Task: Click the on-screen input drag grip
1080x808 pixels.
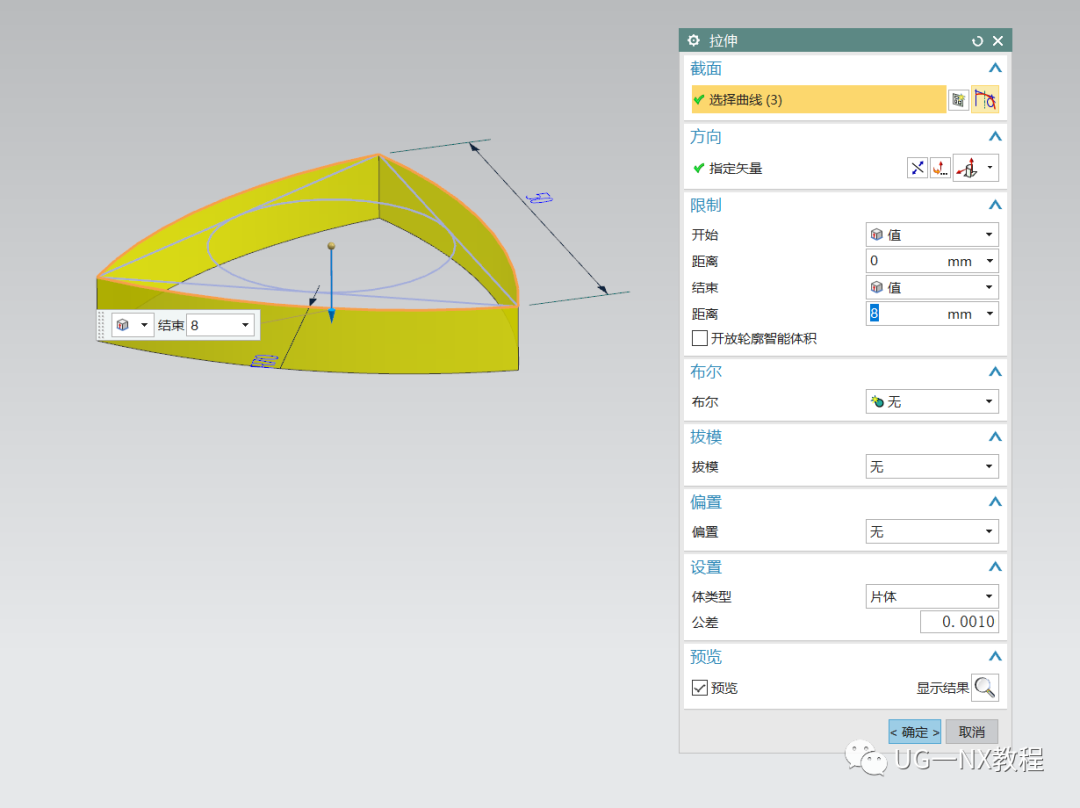Action: pos(101,325)
